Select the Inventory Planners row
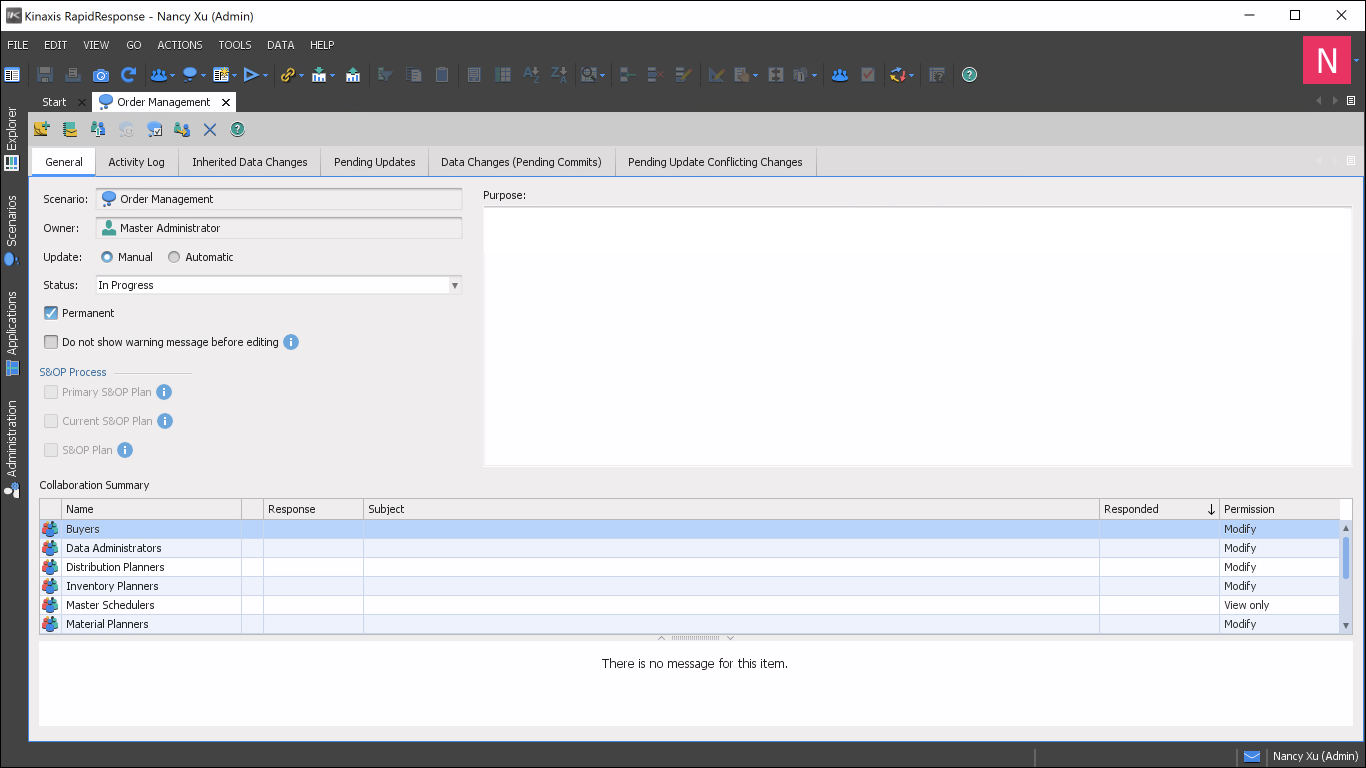The height and width of the screenshot is (768, 1366). click(690, 586)
